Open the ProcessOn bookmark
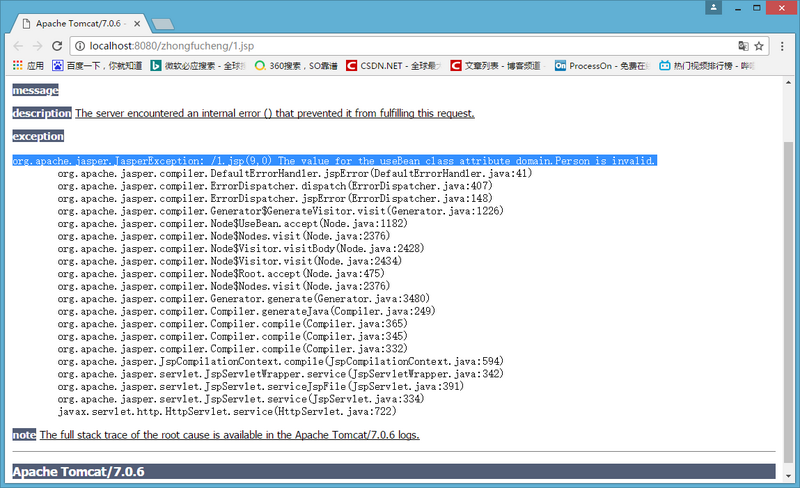This screenshot has height=488, width=800. point(602,65)
